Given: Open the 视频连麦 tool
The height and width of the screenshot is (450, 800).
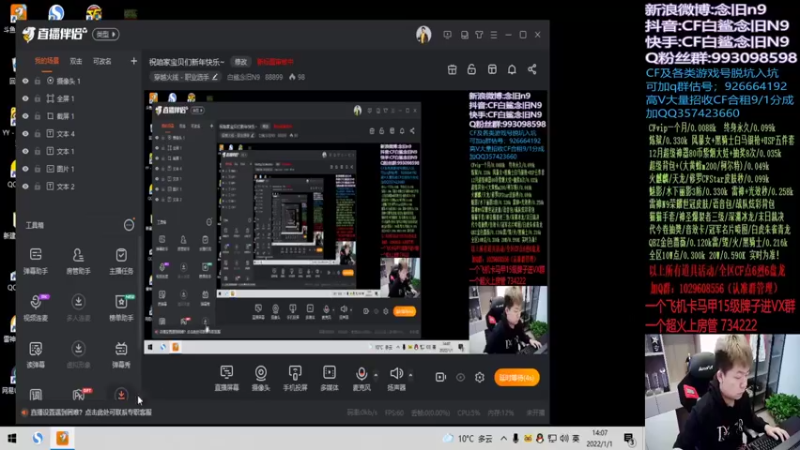Looking at the screenshot, I should (x=35, y=308).
